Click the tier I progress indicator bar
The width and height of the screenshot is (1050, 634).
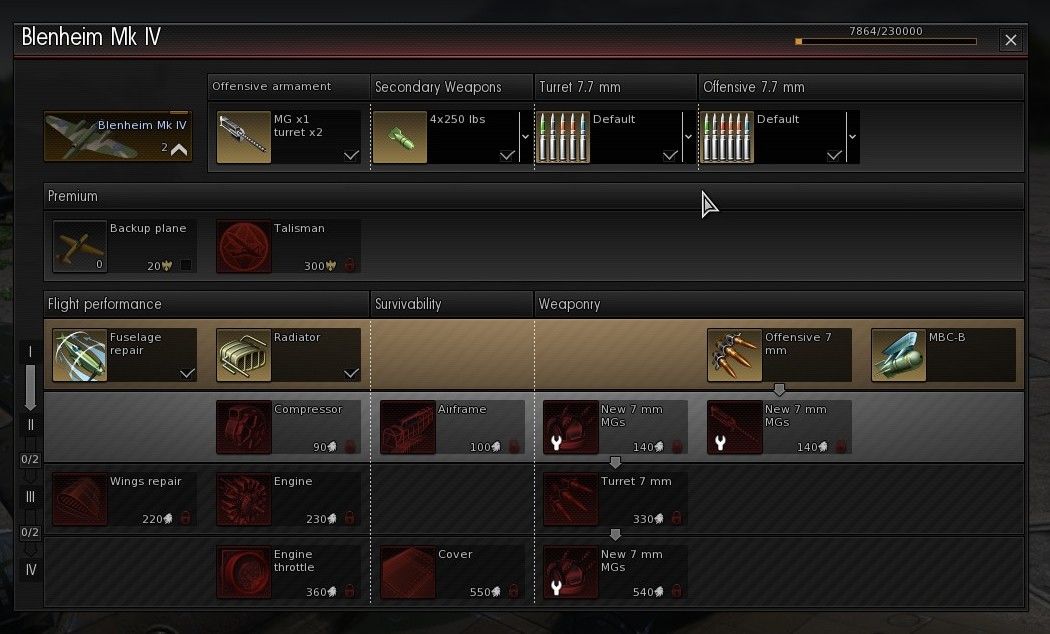30,388
